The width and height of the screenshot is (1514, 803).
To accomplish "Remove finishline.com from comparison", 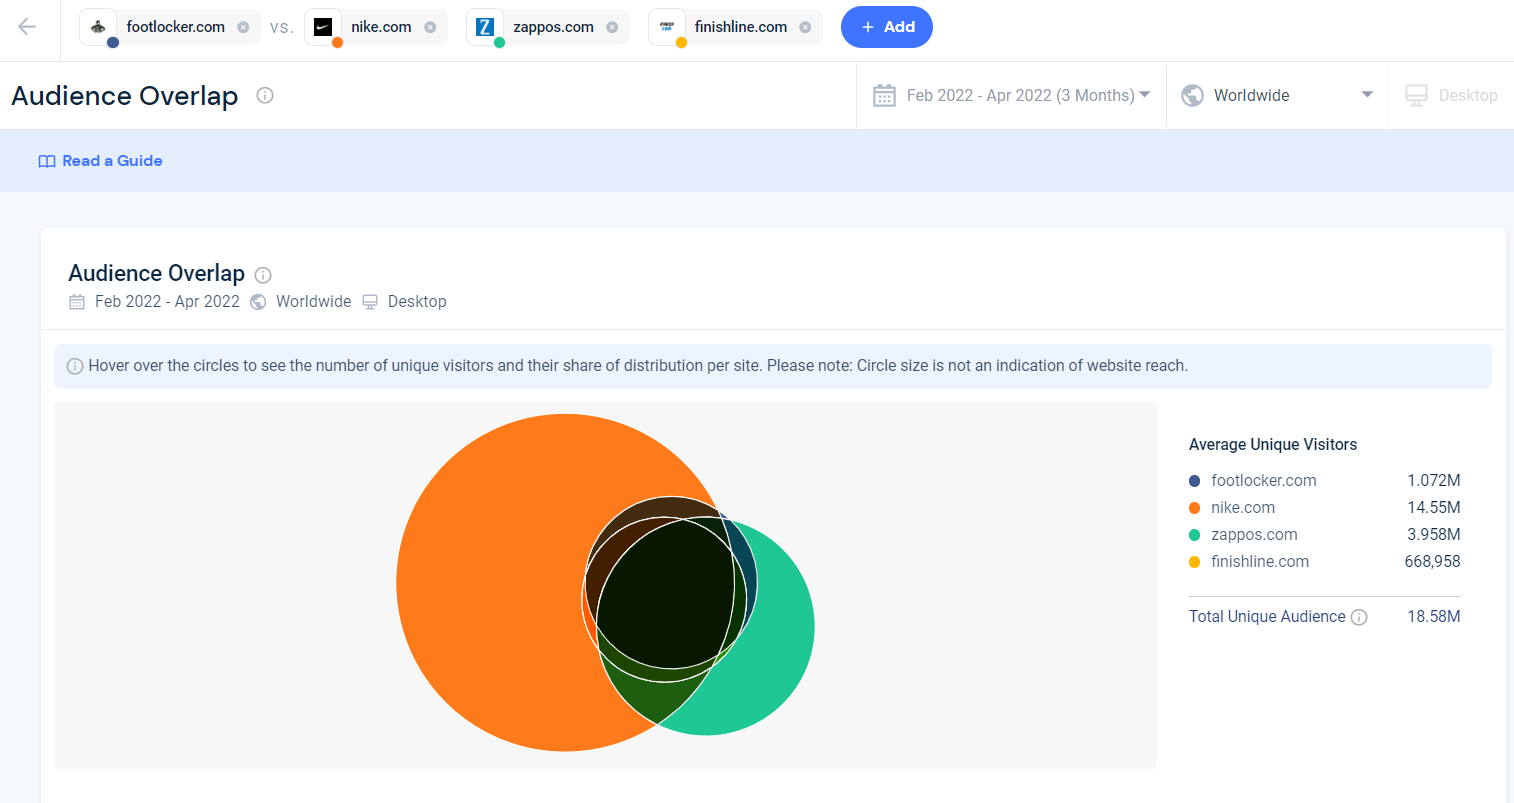I will pyautogui.click(x=805, y=27).
